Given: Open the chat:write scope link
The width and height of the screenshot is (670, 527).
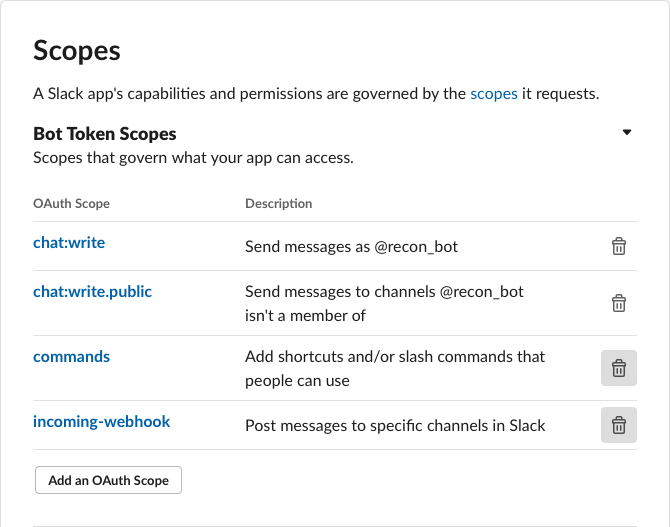Looking at the screenshot, I should (69, 243).
